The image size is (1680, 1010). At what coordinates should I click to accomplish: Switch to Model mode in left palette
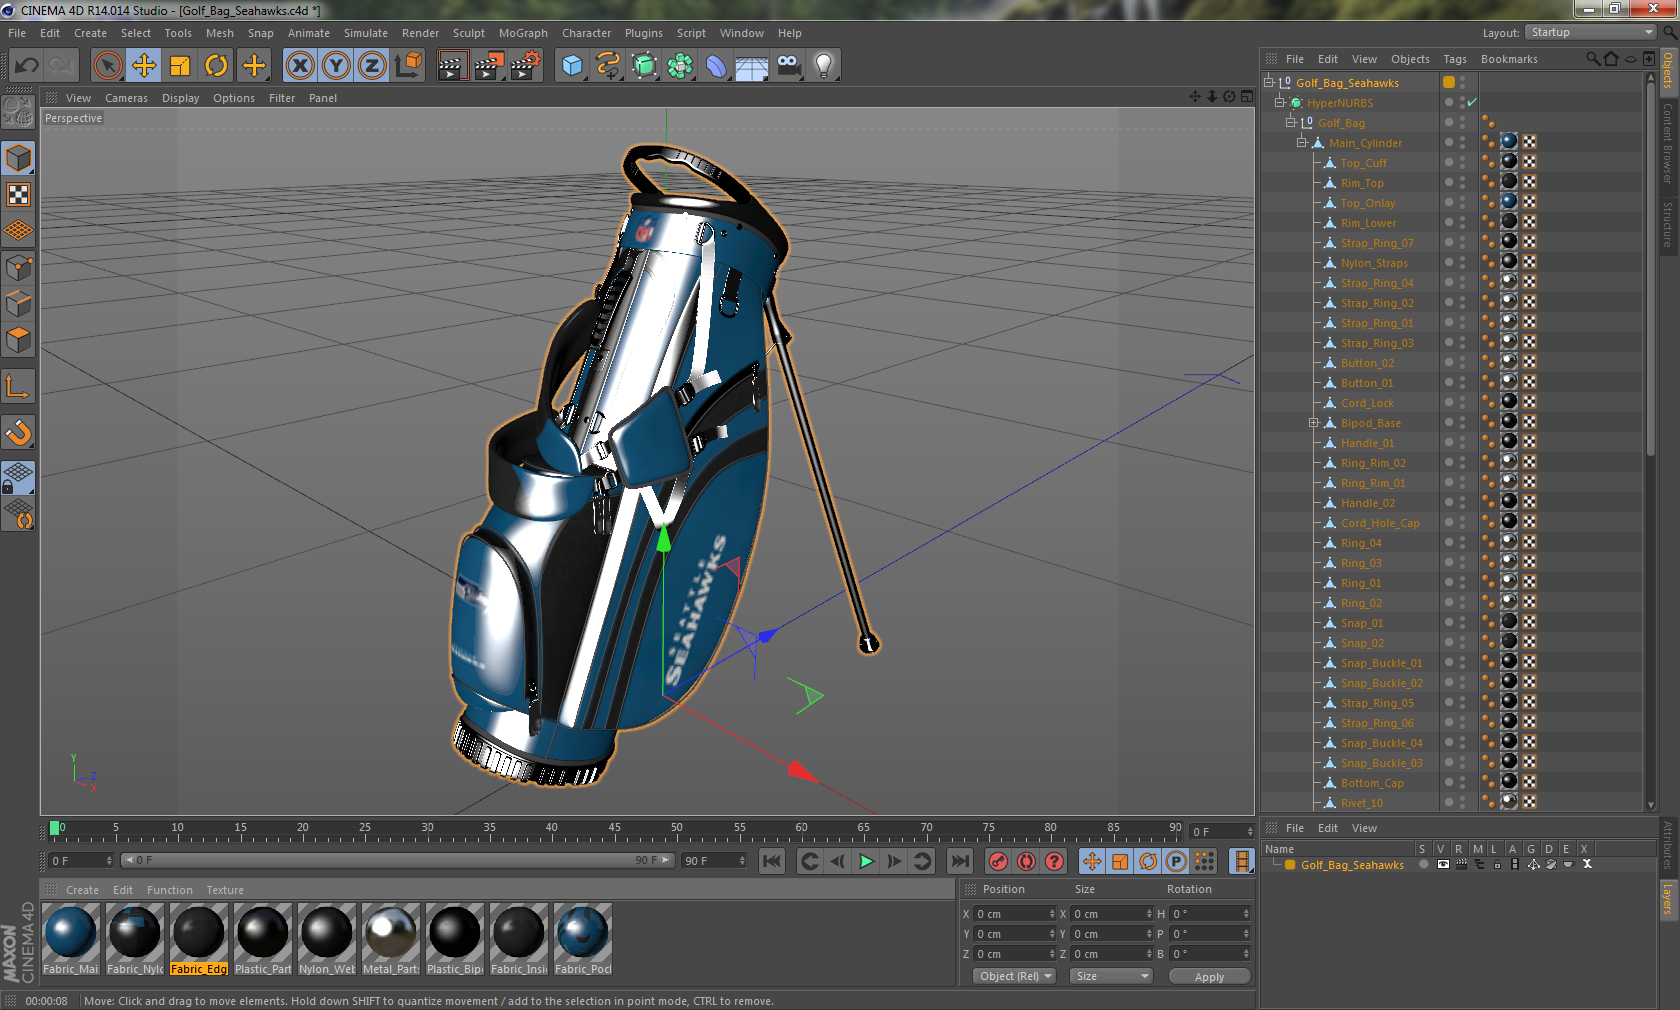(18, 158)
